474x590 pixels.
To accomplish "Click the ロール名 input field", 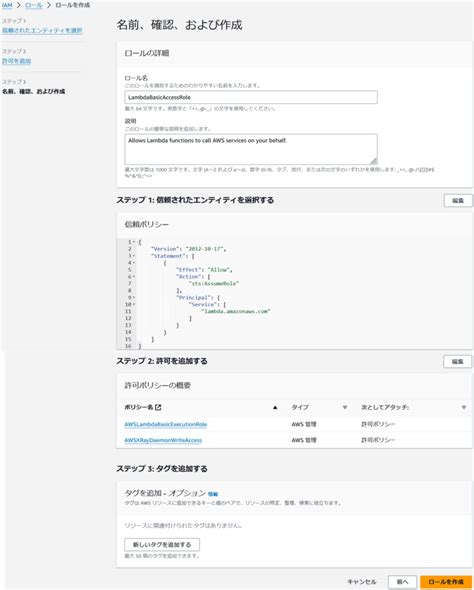I will 251,97.
